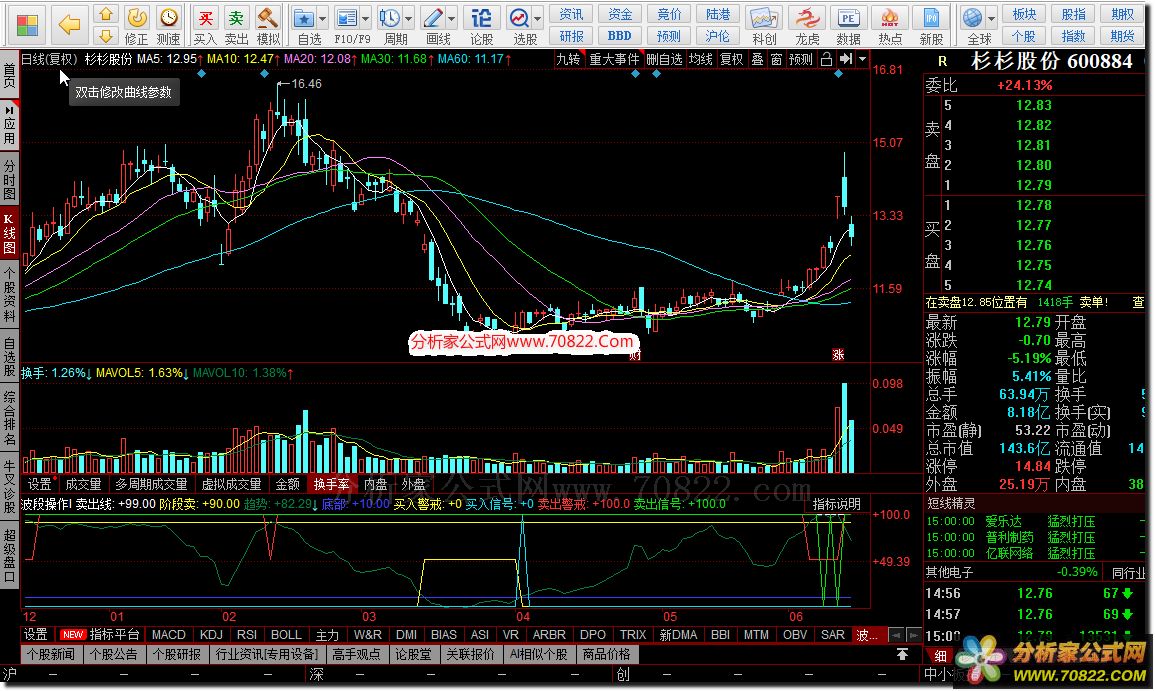Viewport: 1155px width, 691px height.
Task: Click the 买入 buy icon
Action: pyautogui.click(x=205, y=25)
